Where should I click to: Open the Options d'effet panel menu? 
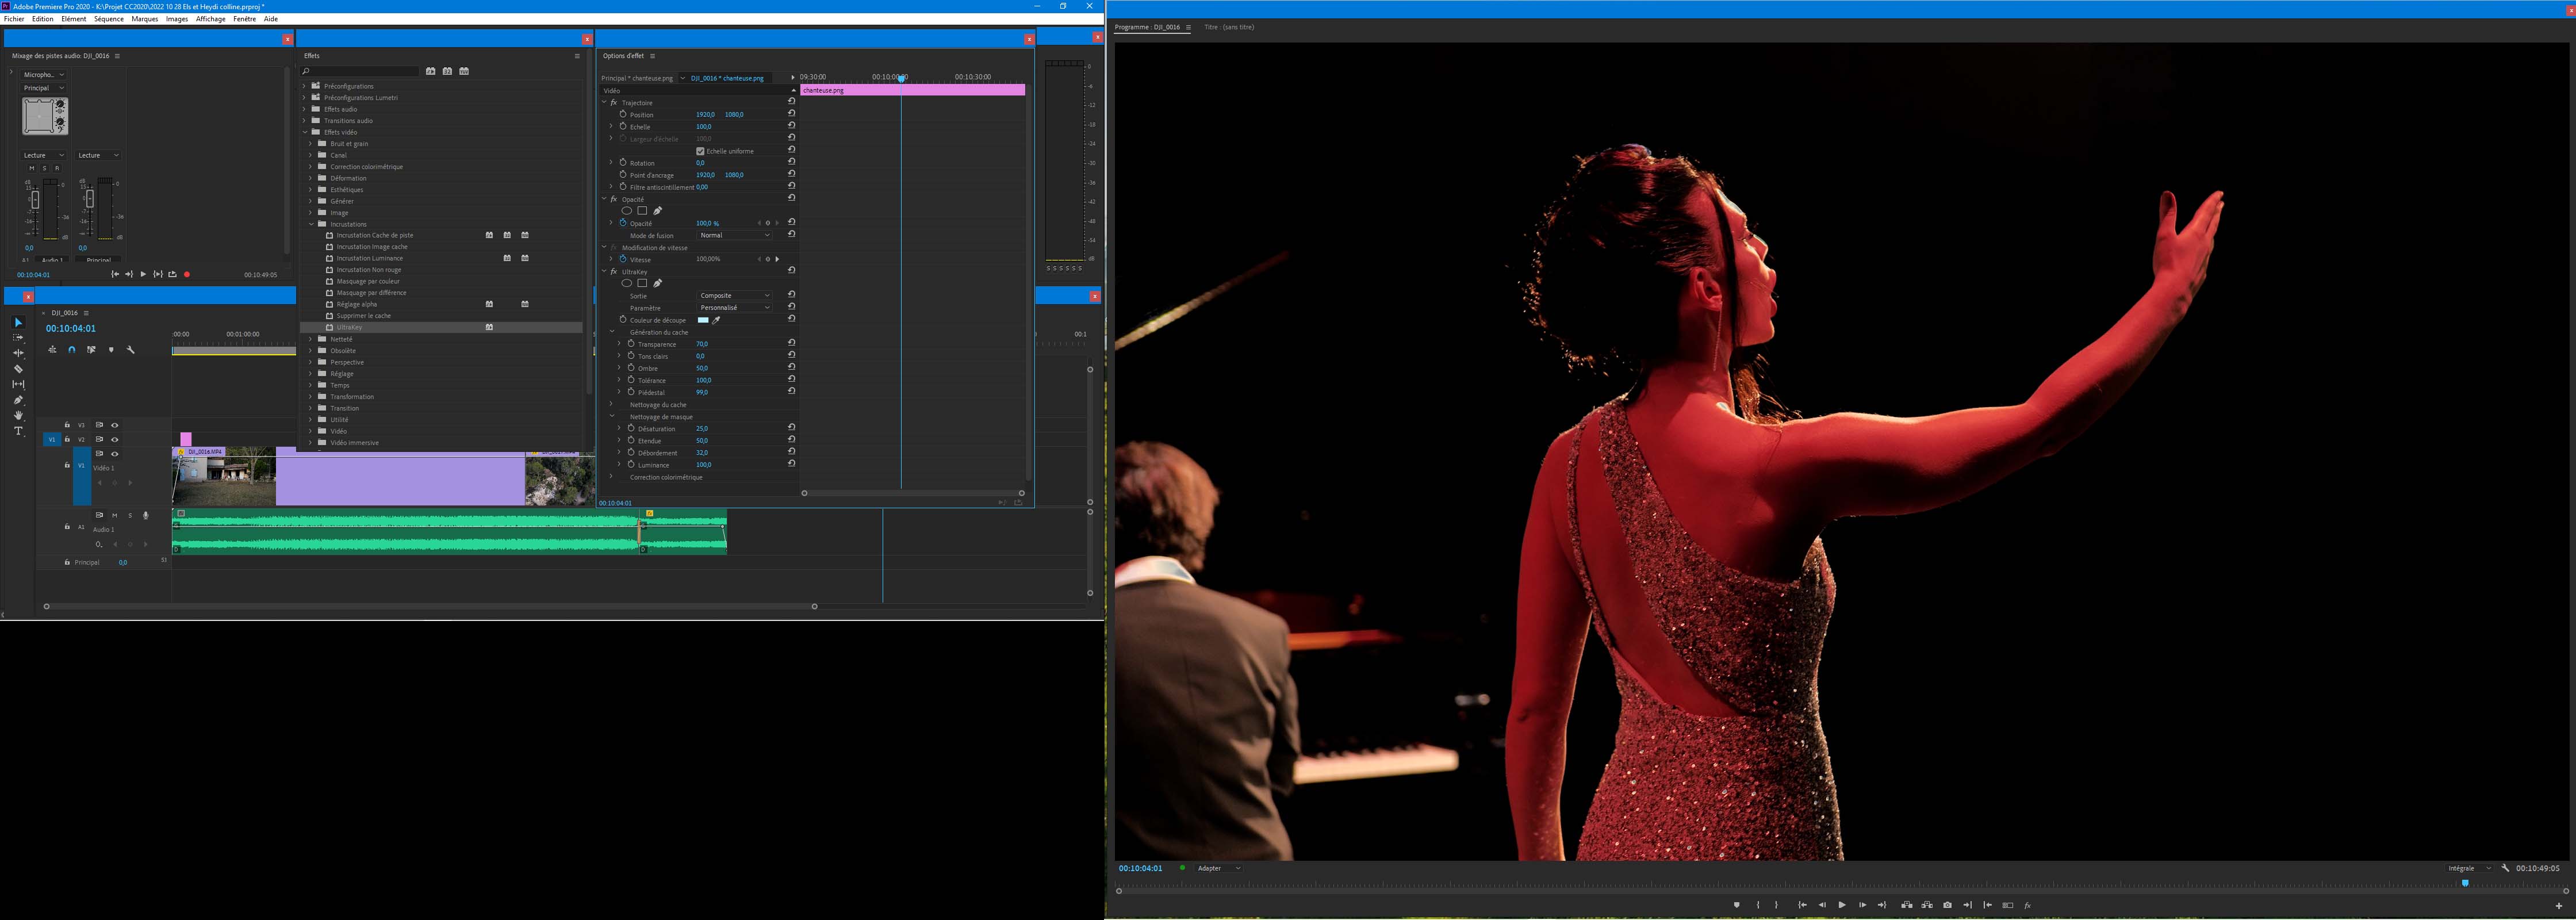(652, 56)
